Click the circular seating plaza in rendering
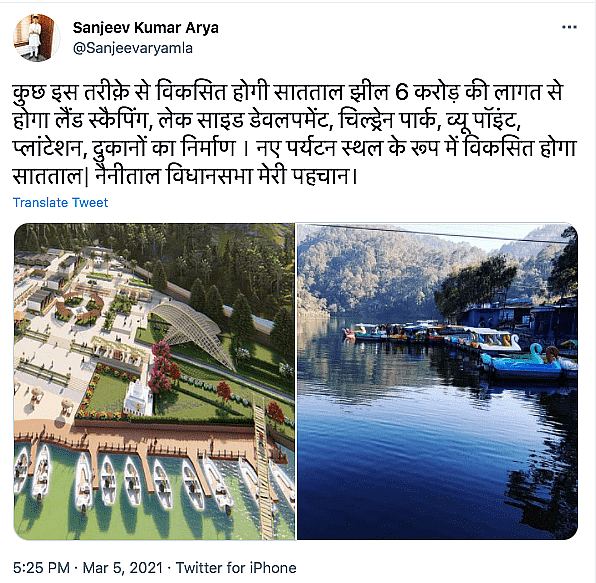Viewport: 596px width, 583px height. (x=79, y=307)
